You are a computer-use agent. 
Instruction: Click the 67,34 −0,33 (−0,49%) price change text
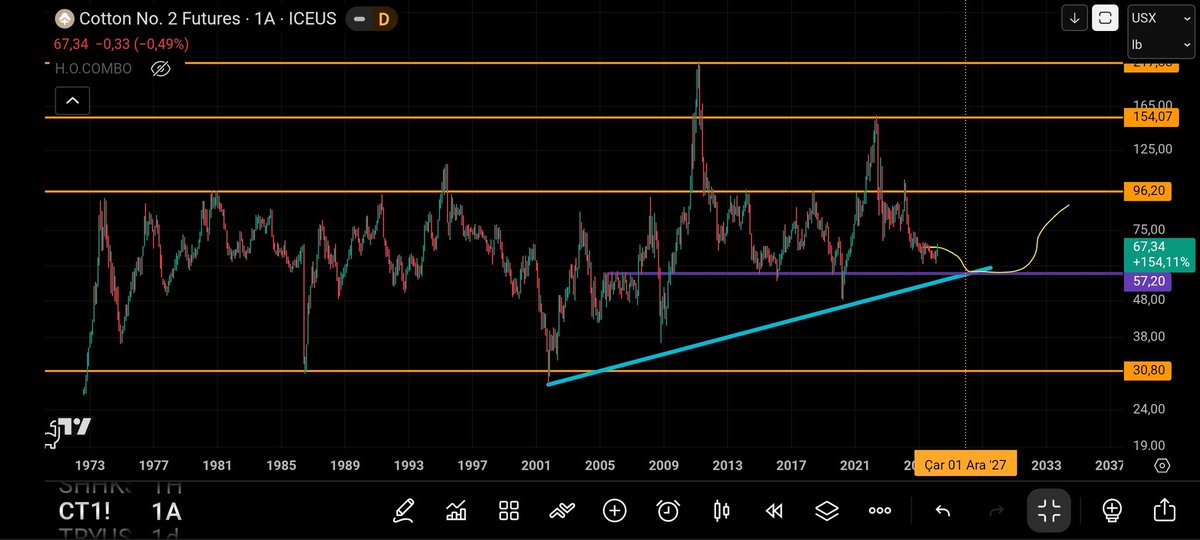[121, 44]
